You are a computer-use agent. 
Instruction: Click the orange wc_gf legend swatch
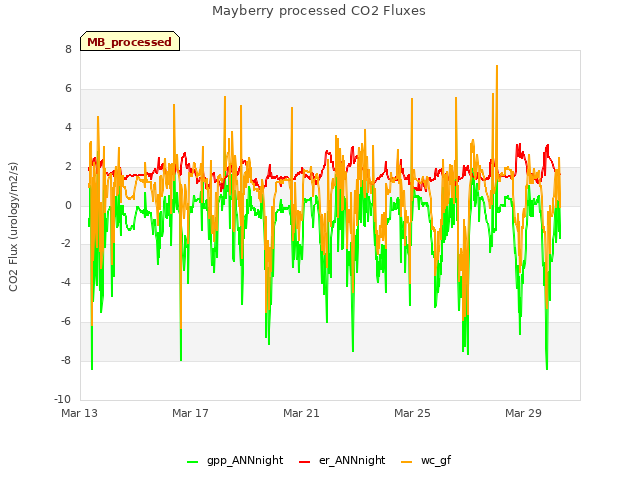[407, 462]
